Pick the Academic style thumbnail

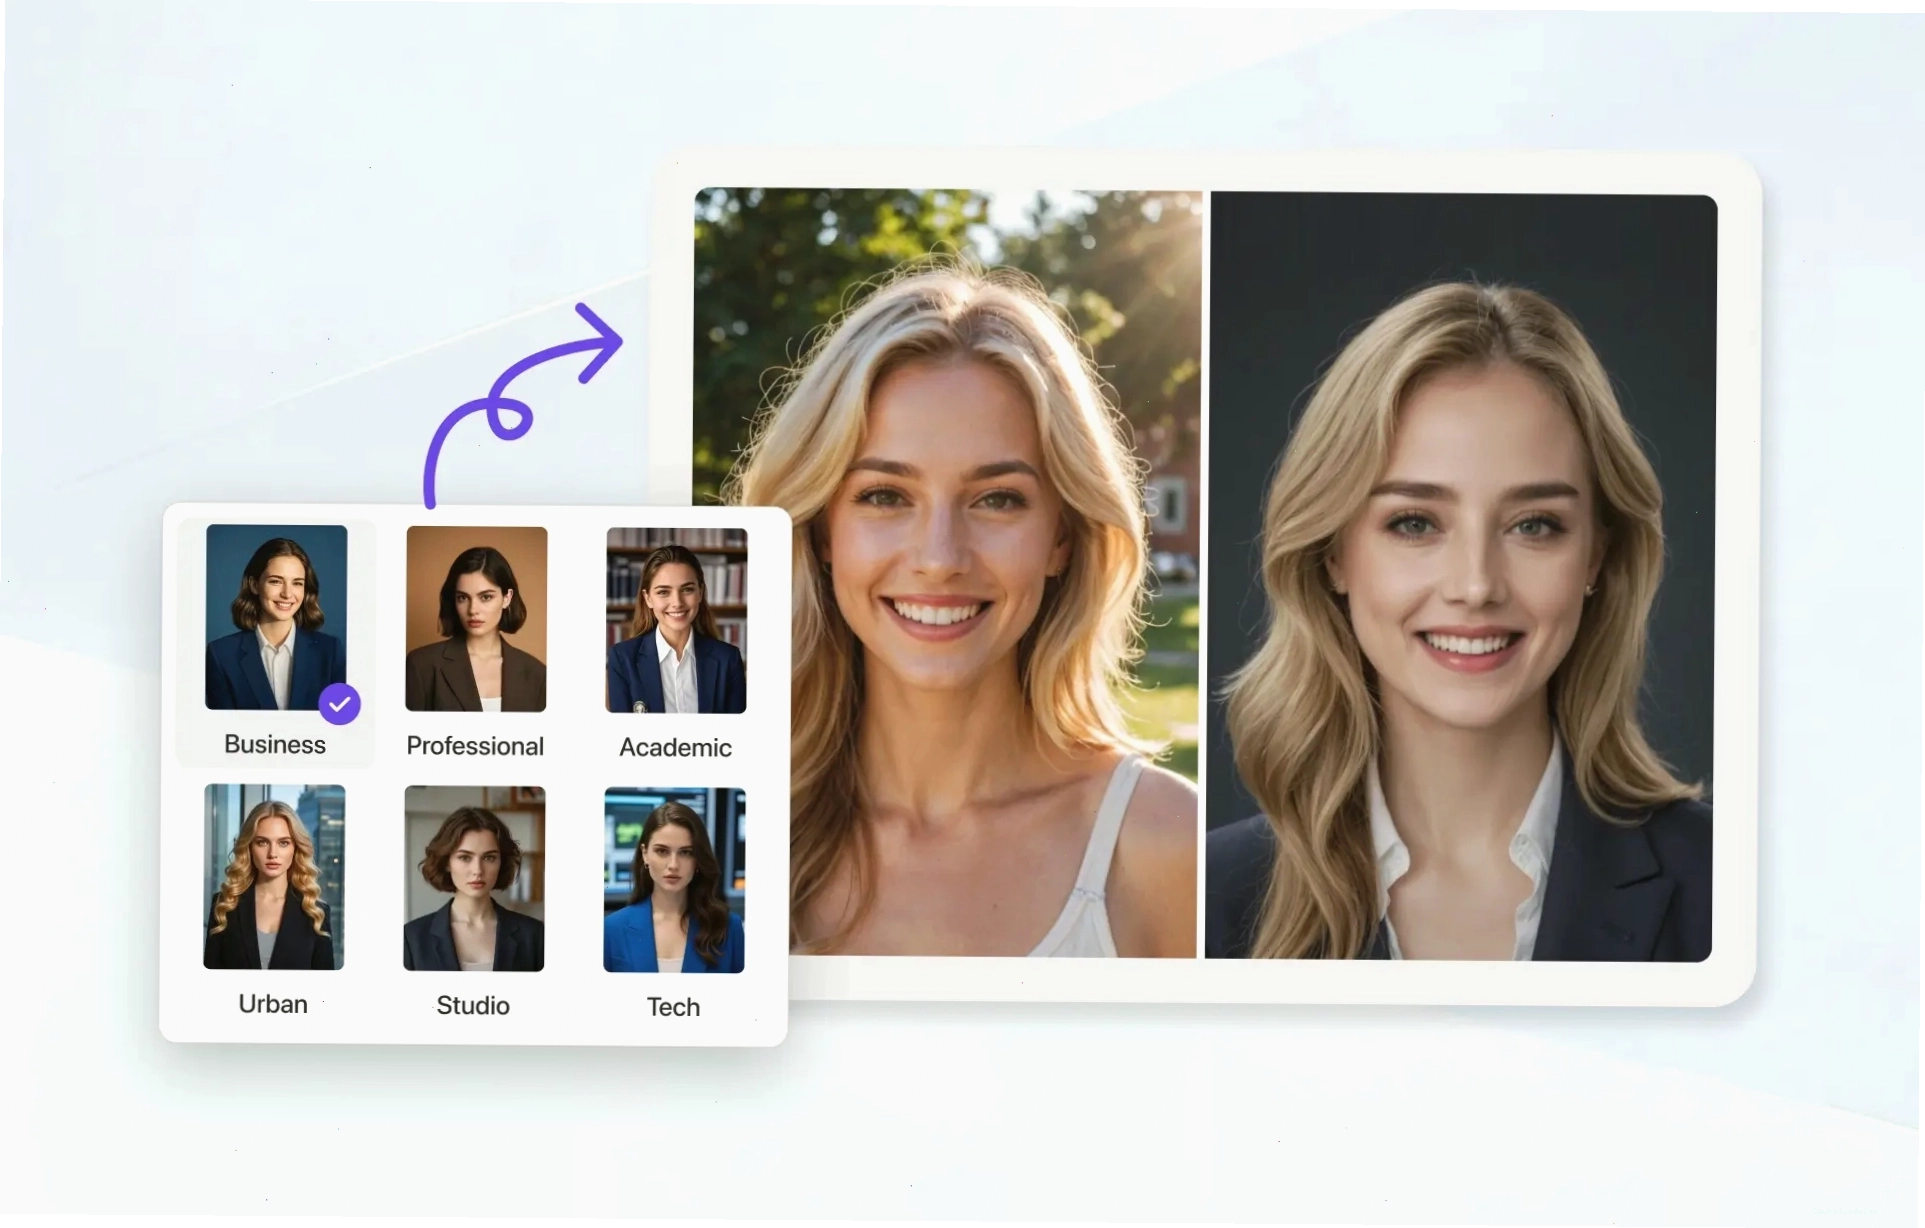(x=676, y=620)
